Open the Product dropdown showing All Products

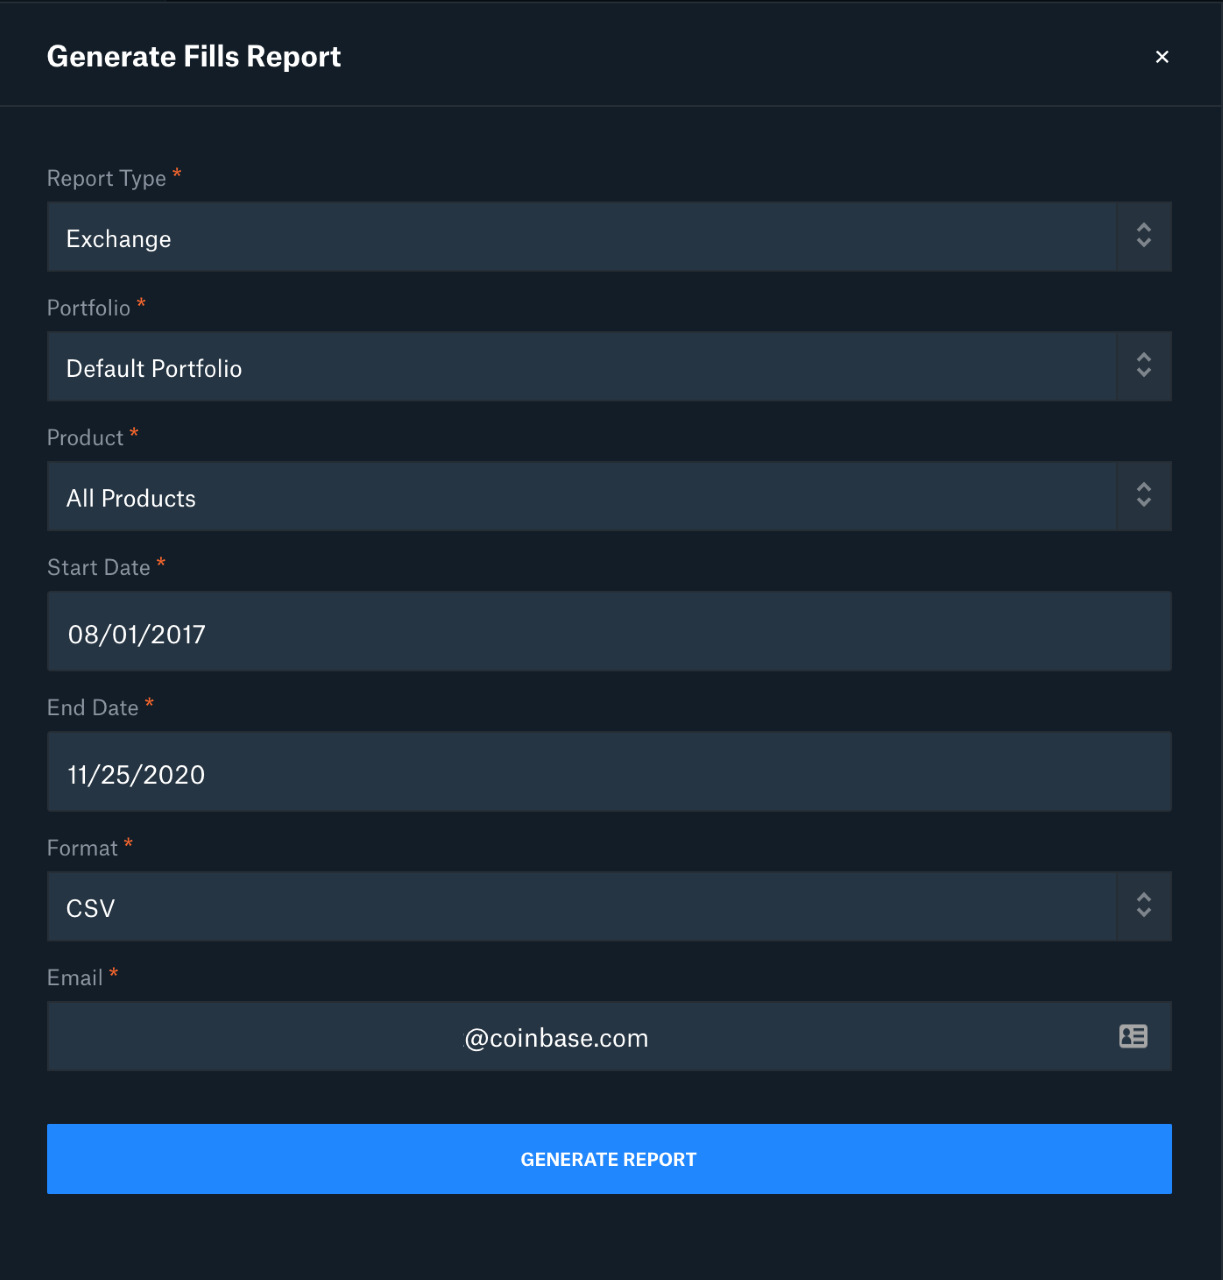[609, 497]
